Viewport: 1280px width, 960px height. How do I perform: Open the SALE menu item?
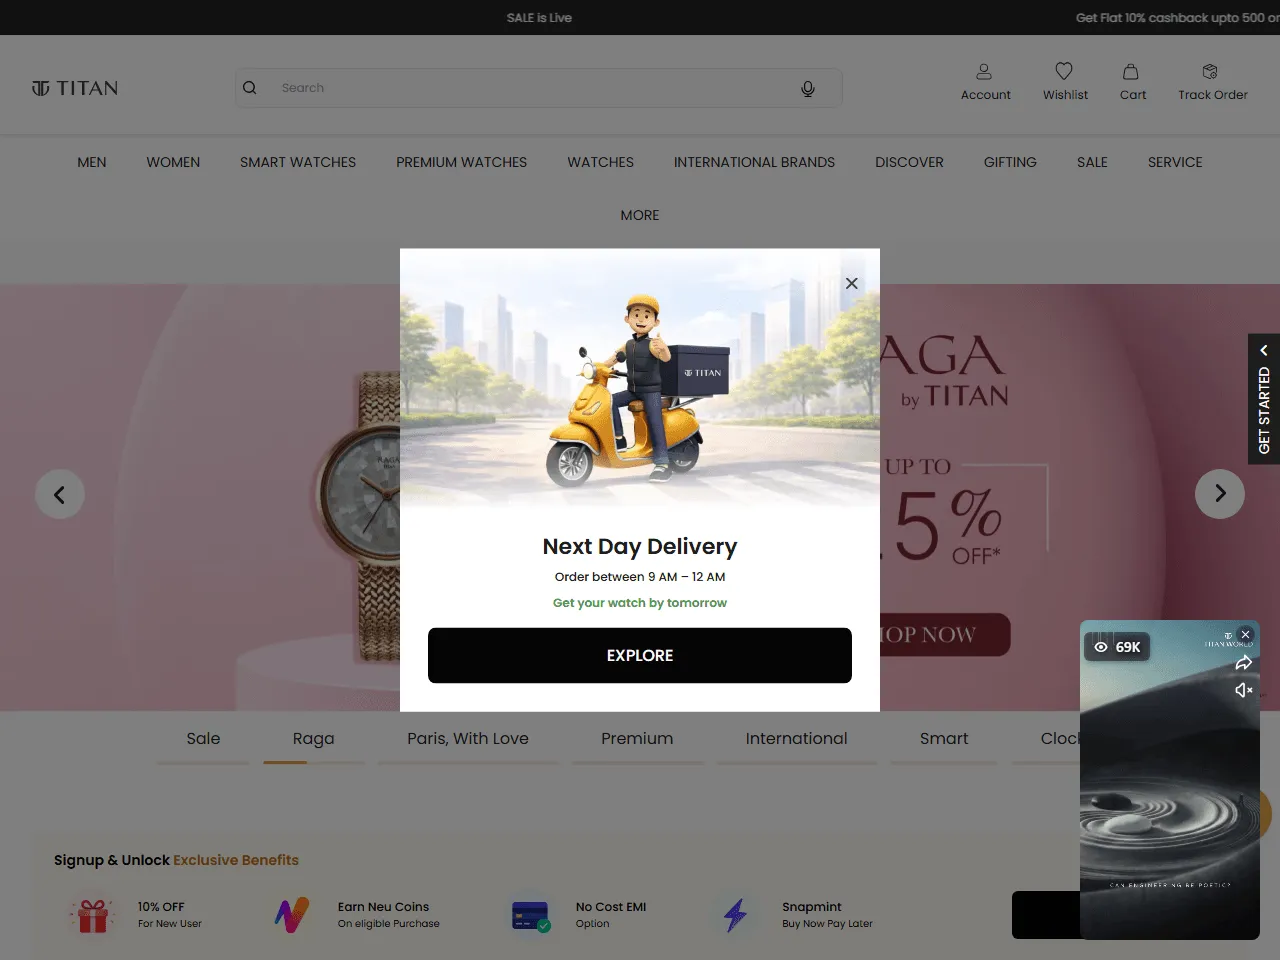coord(1092,162)
